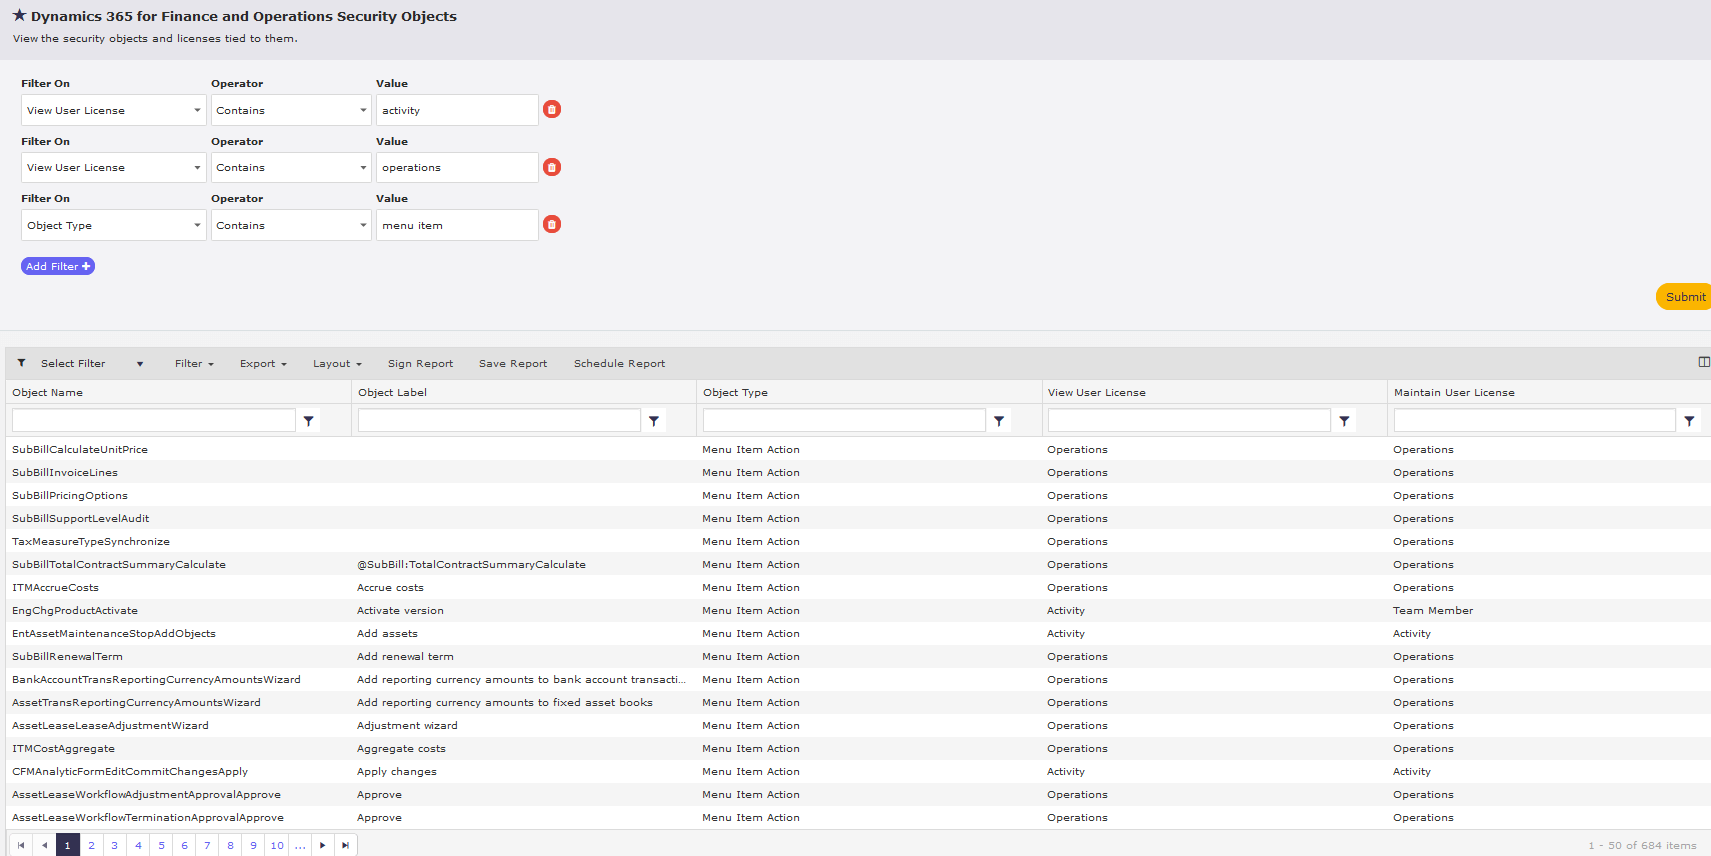Click the Maintain User License filter box

point(1534,420)
